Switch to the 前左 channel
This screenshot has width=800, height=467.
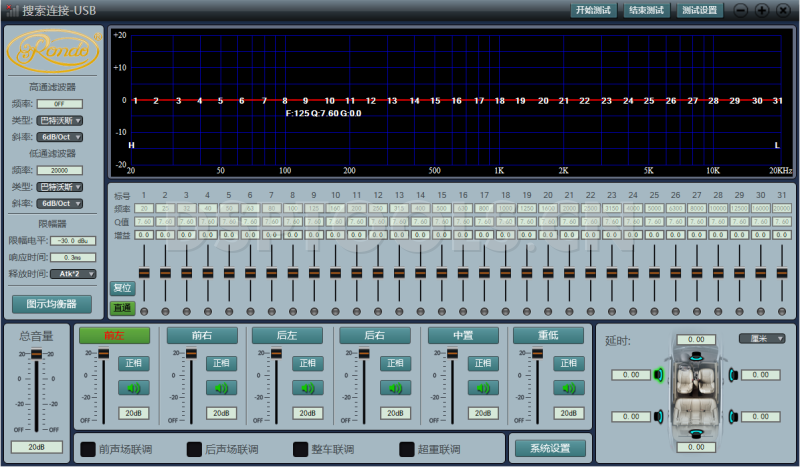pos(113,336)
